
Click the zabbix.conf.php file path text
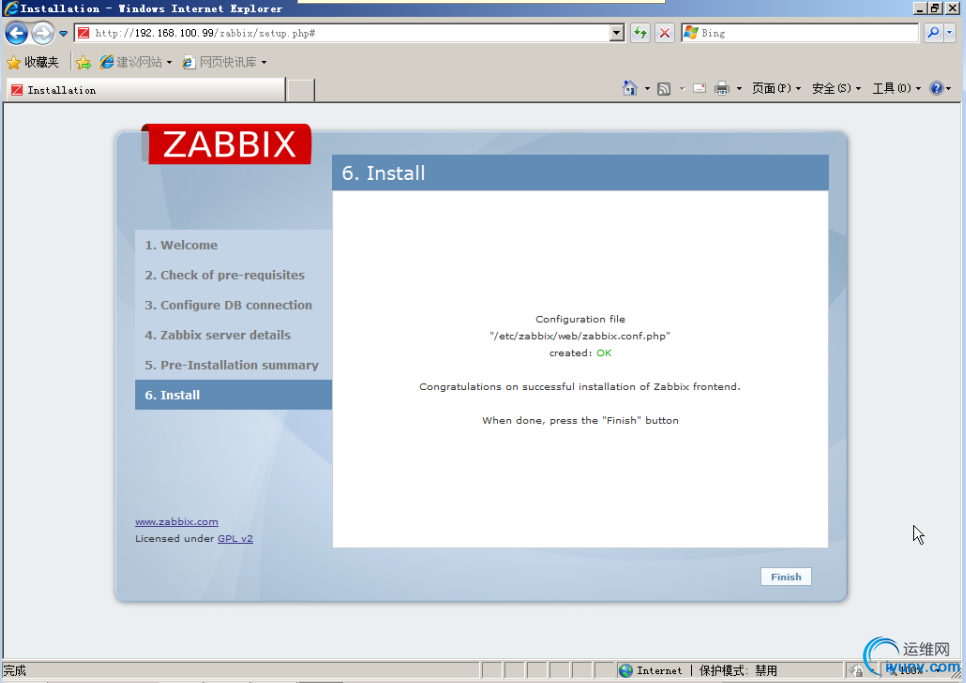click(580, 336)
